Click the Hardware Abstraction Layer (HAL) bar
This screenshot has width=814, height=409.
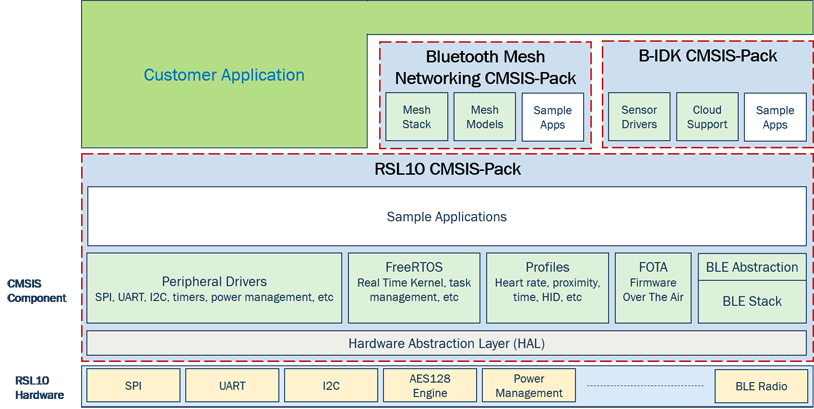coord(446,343)
